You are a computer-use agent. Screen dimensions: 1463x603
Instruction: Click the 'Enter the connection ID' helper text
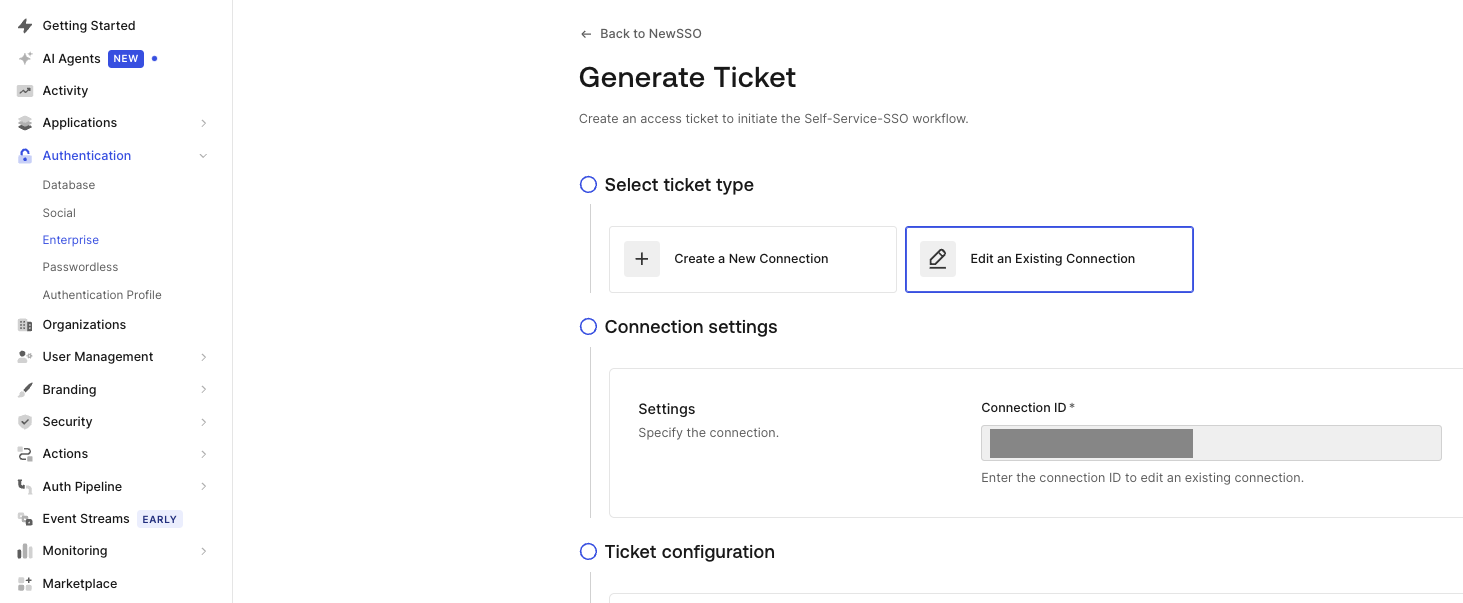coord(1143,478)
